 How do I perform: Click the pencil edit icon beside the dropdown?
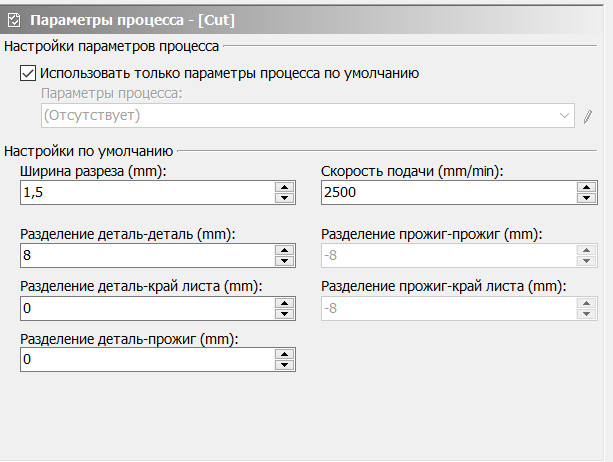(588, 116)
